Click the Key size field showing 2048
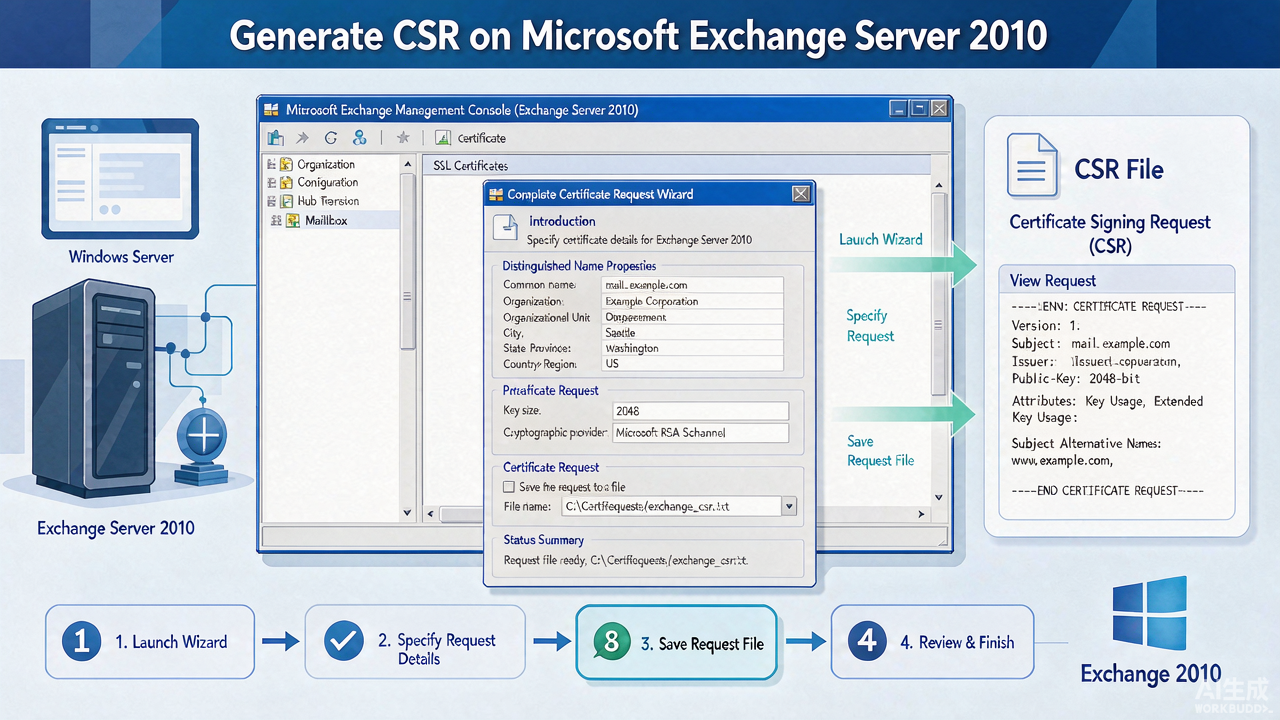The width and height of the screenshot is (1280, 720). click(x=700, y=411)
